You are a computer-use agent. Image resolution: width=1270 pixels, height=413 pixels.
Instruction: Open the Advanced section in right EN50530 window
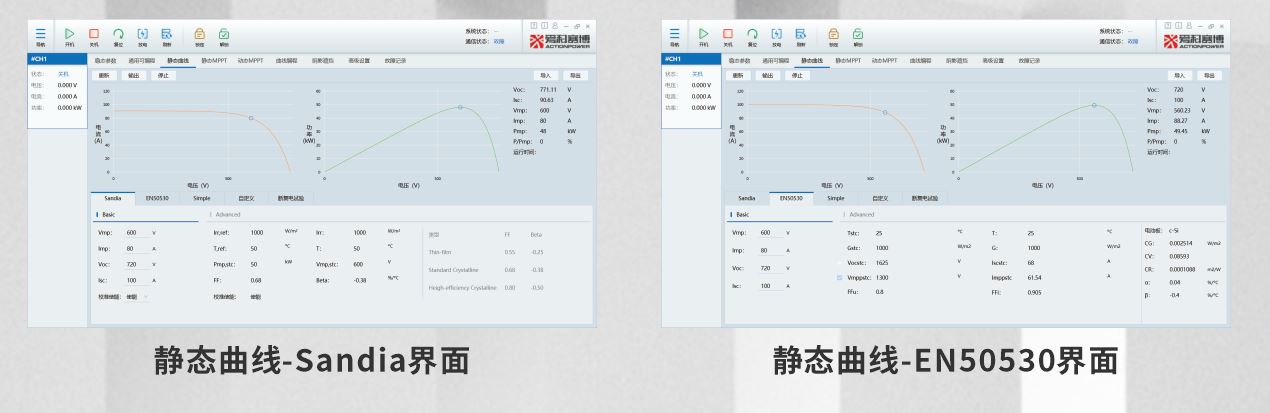[x=861, y=214]
